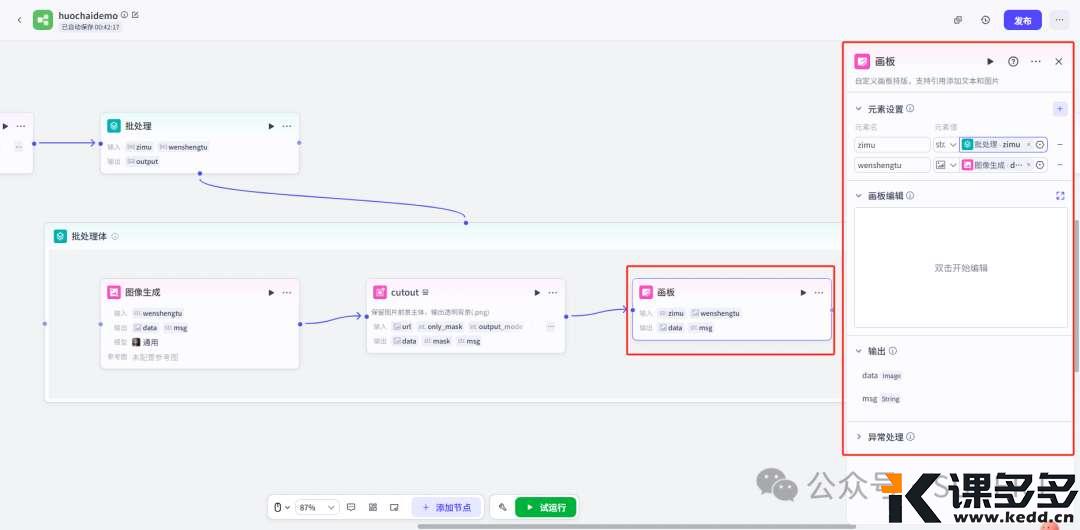Expand the 异常处理 section

click(858, 437)
